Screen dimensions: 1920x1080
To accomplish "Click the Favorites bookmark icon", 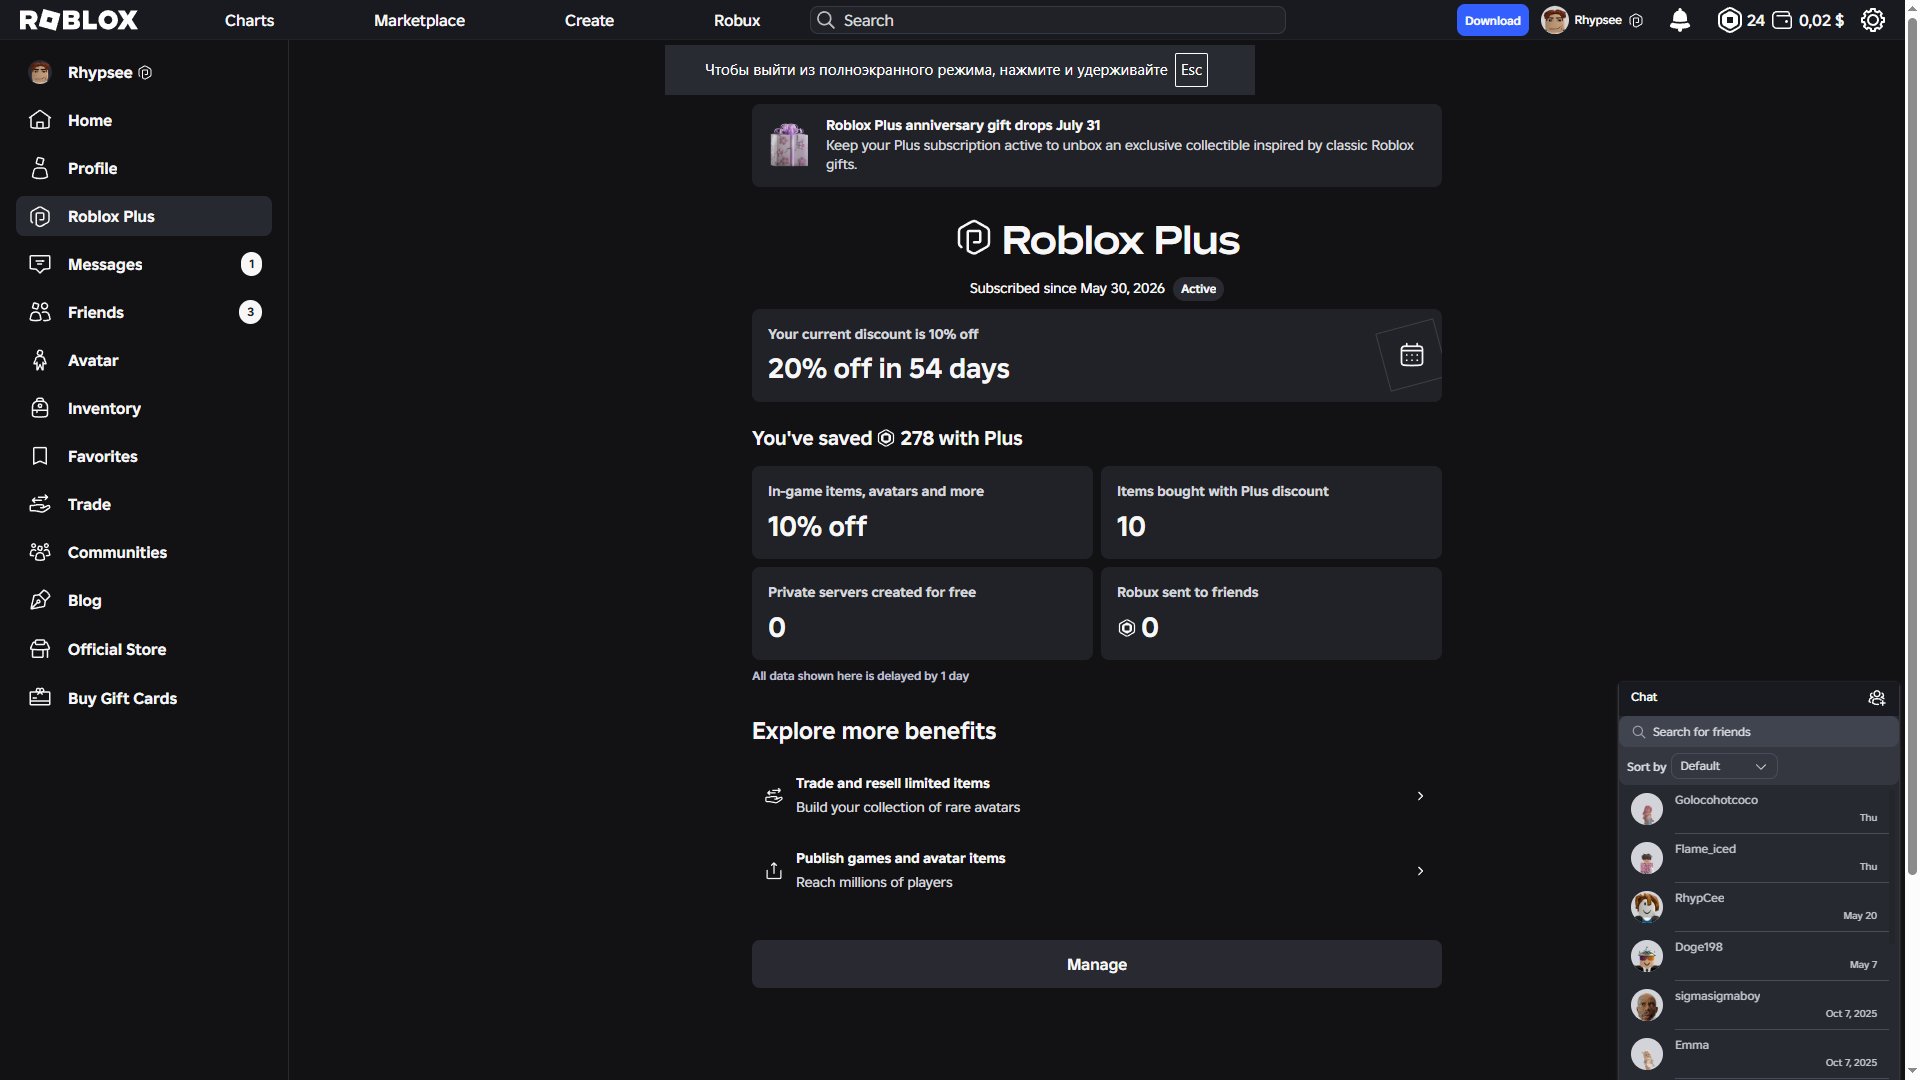I will [x=40, y=456].
